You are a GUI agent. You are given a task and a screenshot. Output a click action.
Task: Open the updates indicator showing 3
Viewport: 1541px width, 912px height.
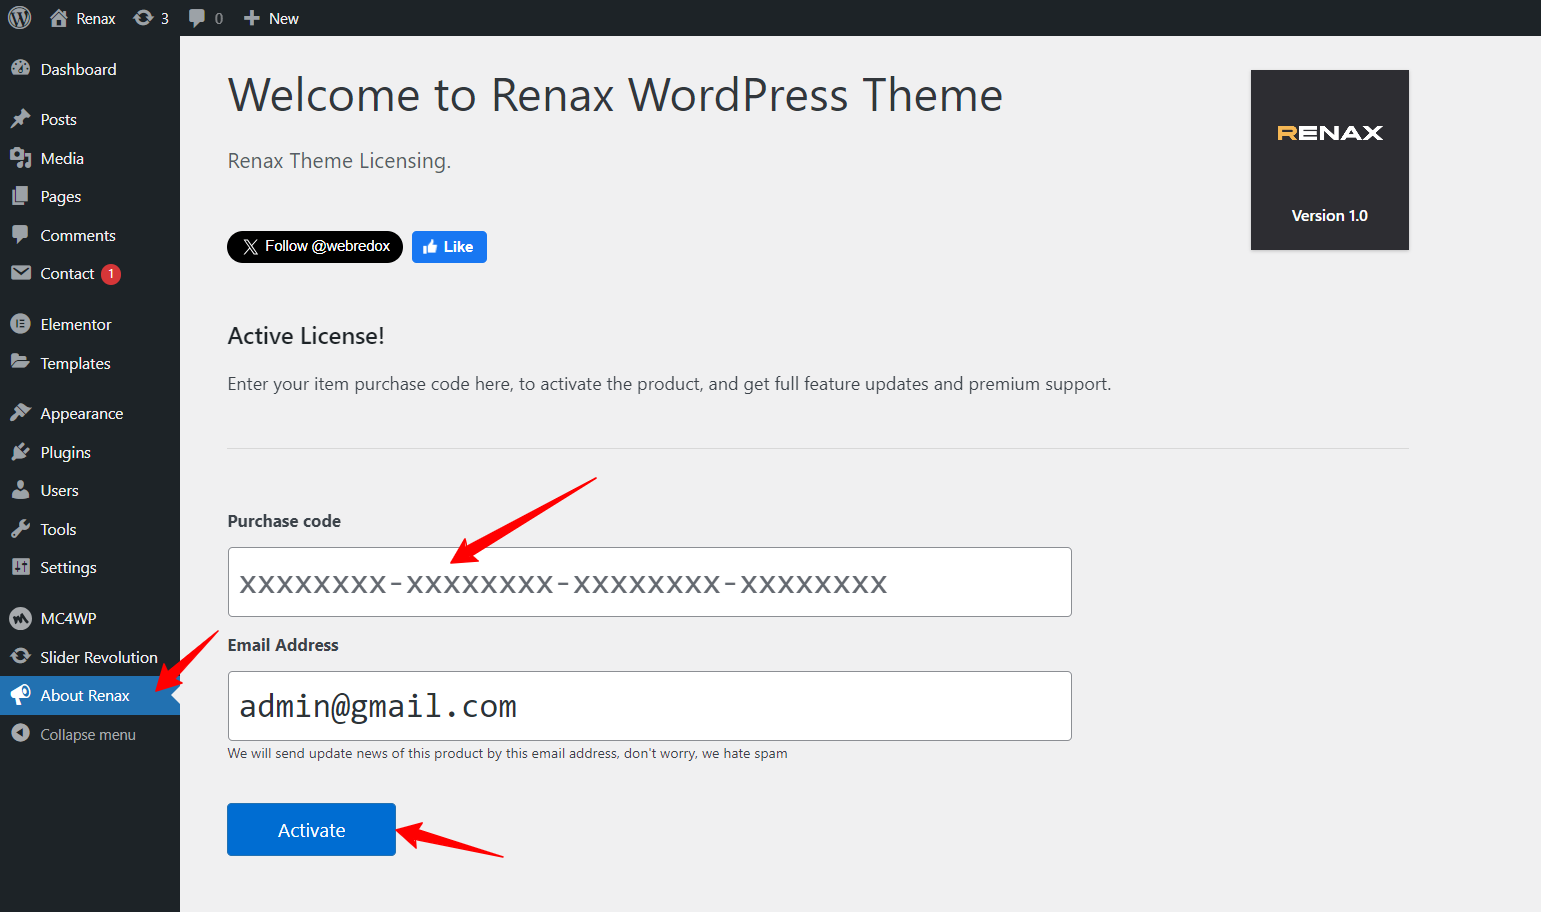(x=151, y=18)
